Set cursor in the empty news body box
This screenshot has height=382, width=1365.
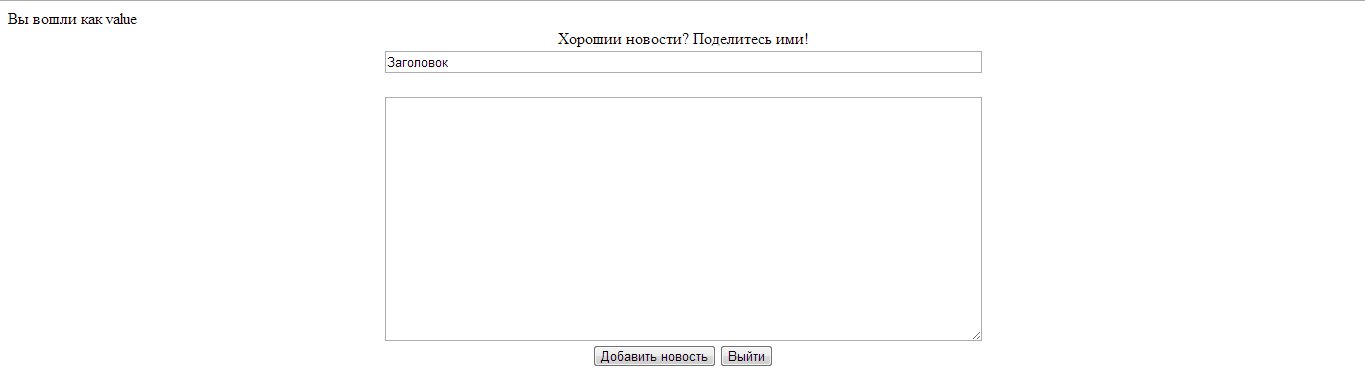point(683,219)
